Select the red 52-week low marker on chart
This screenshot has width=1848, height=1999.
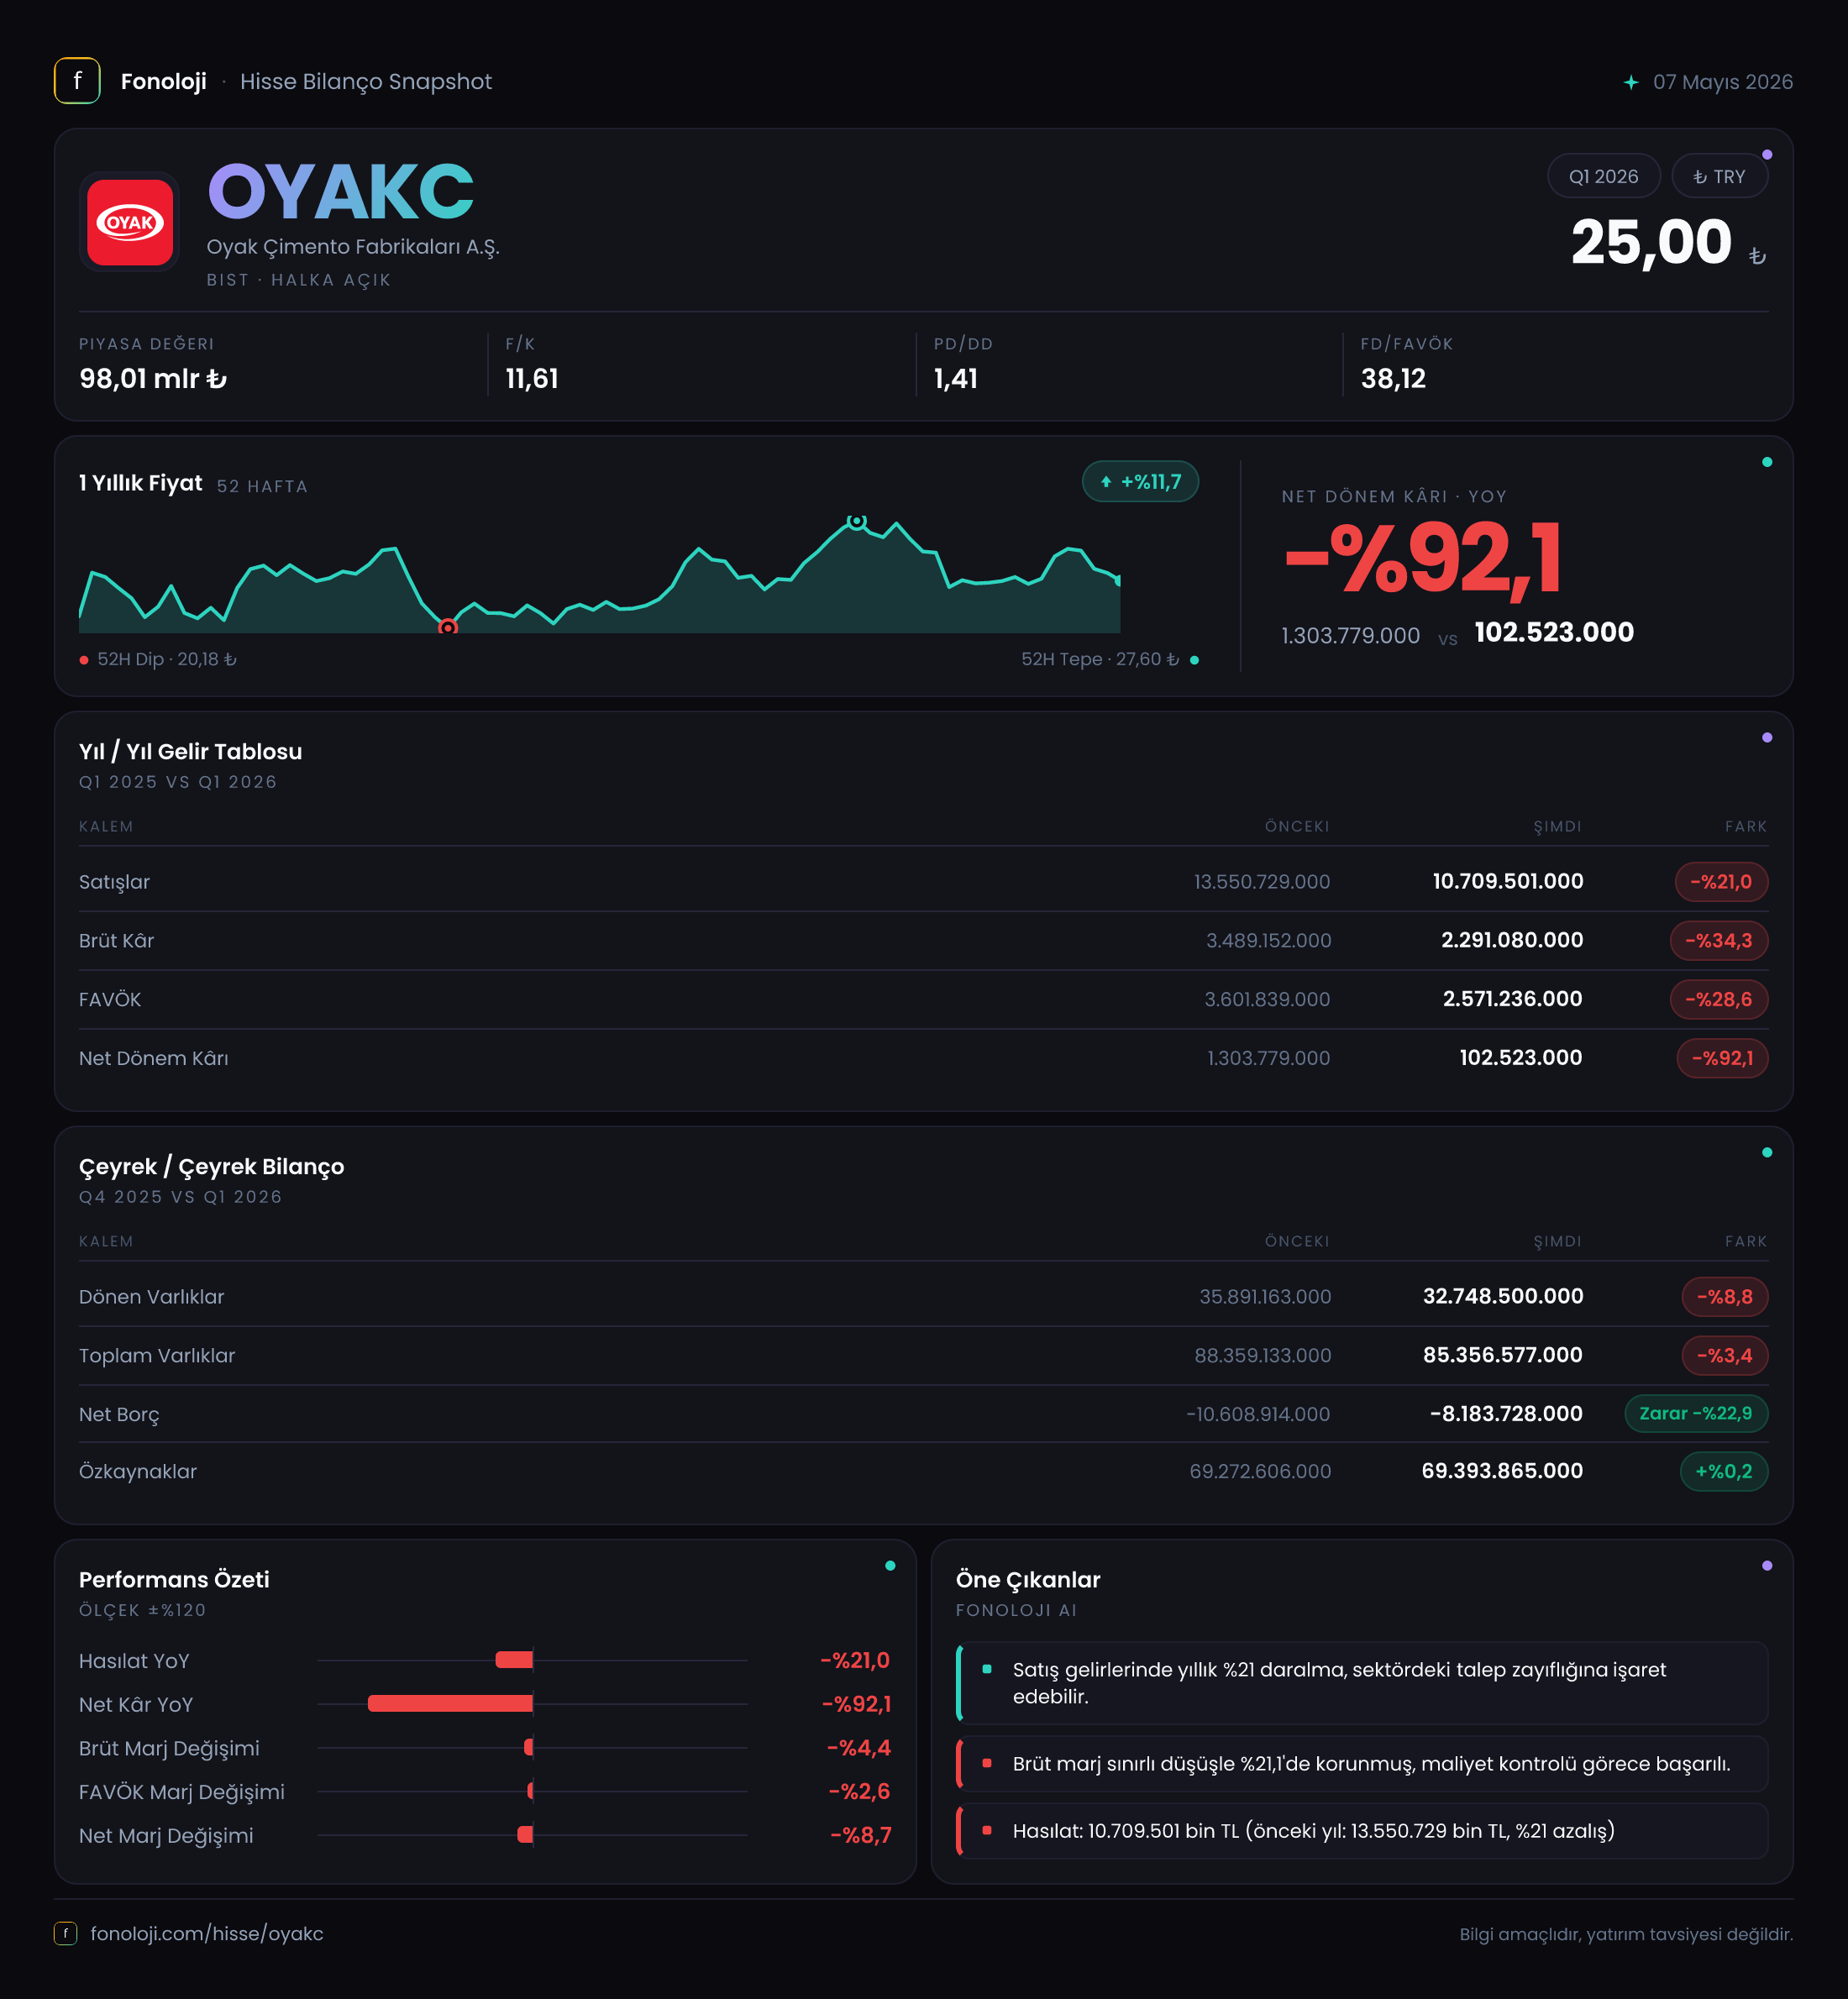[448, 627]
